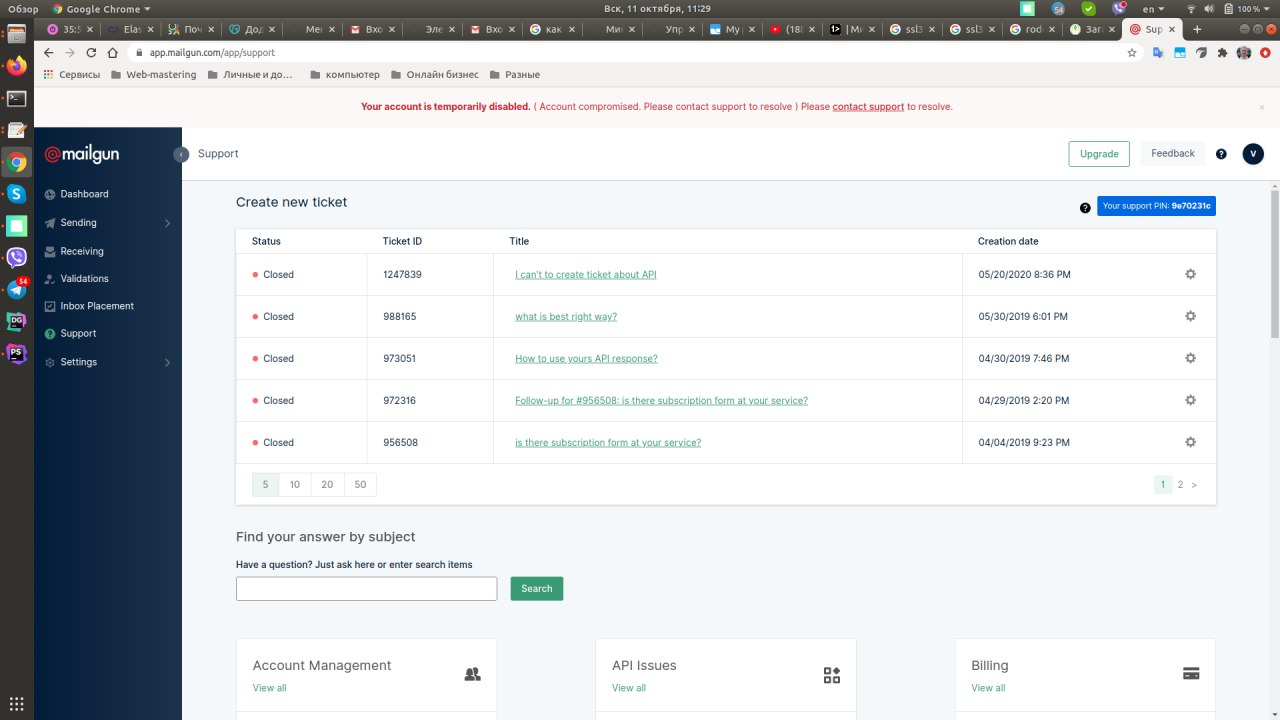
Task: Open Chrome extensions puzzle icon
Action: [x=1222, y=52]
